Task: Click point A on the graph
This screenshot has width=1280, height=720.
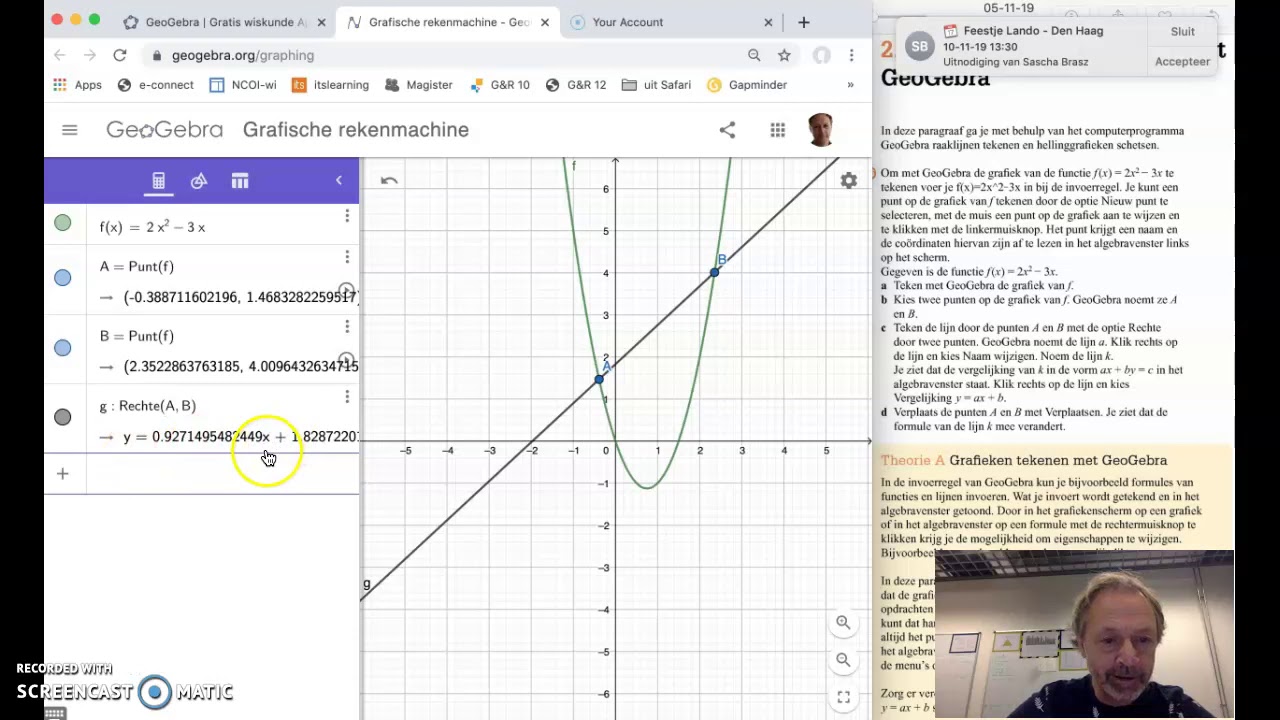Action: (599, 379)
